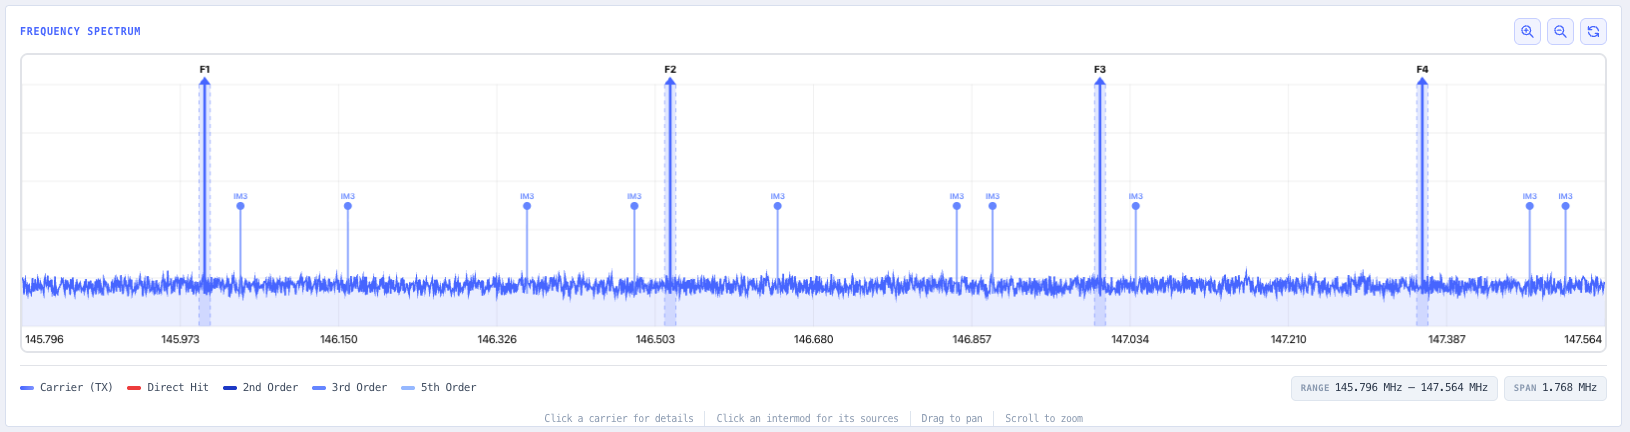Click the Carrier (TX) legend entry
Viewport: 1630px width, 432px height.
coord(66,387)
